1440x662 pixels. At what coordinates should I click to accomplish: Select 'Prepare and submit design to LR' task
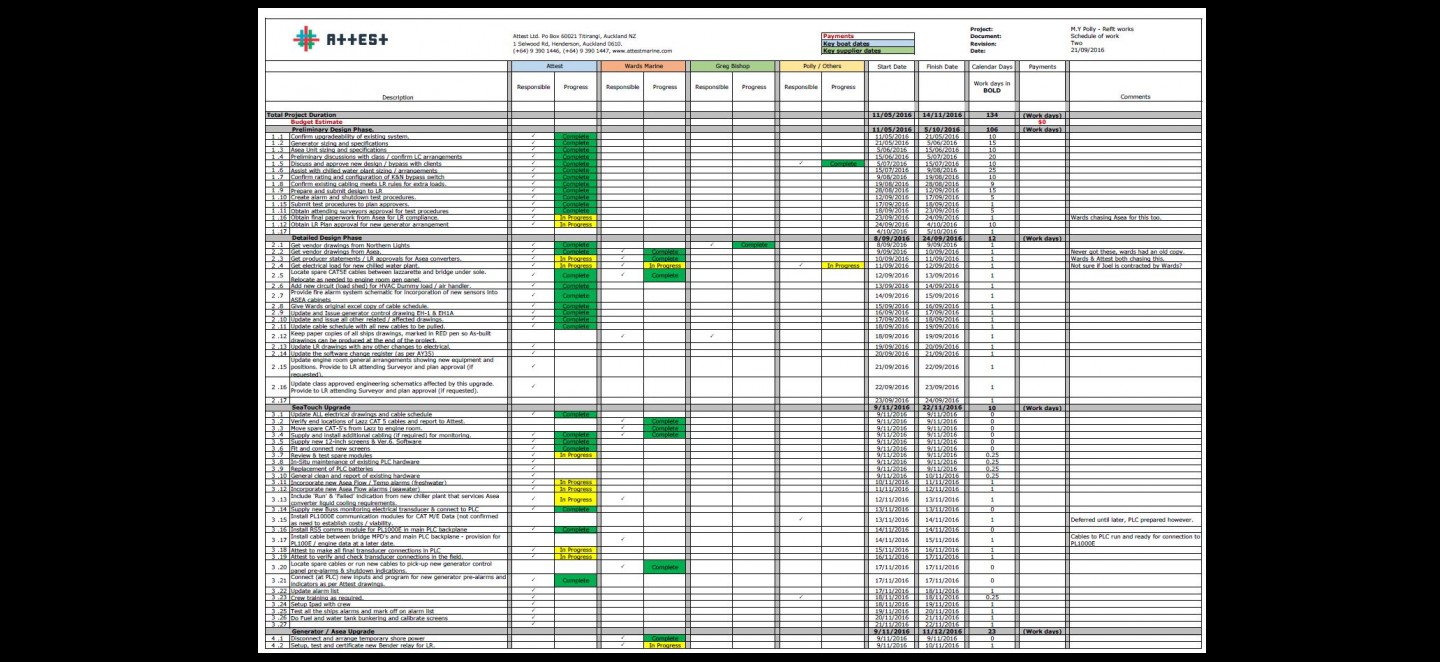[x=338, y=191]
